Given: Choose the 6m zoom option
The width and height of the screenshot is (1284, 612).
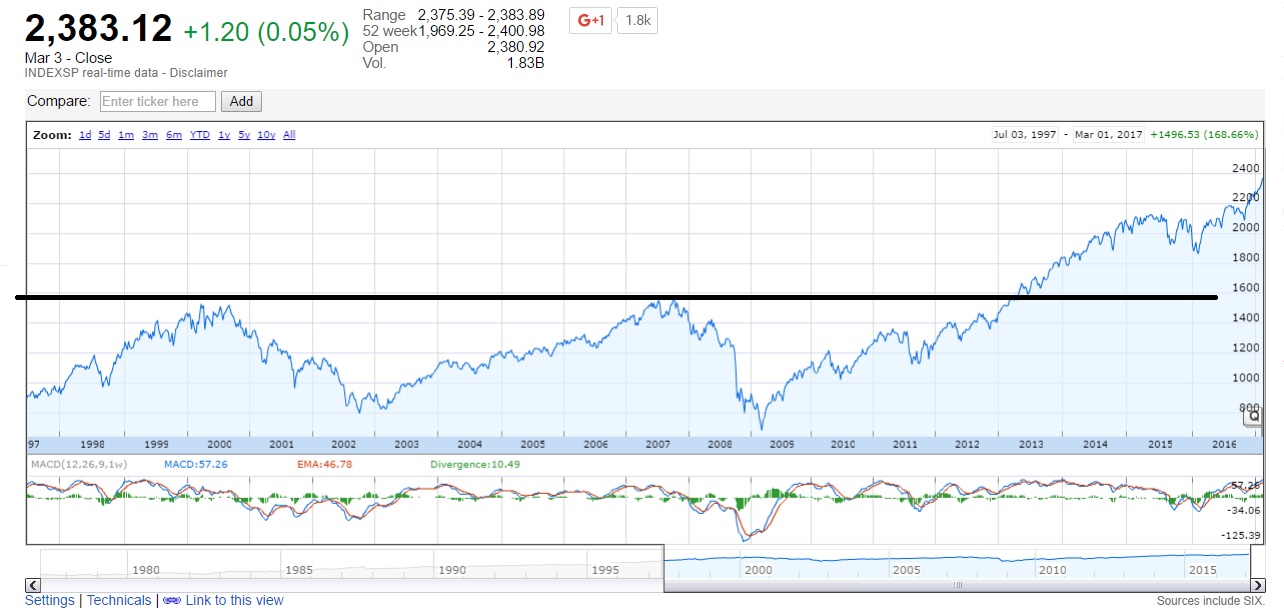Looking at the screenshot, I should (174, 135).
